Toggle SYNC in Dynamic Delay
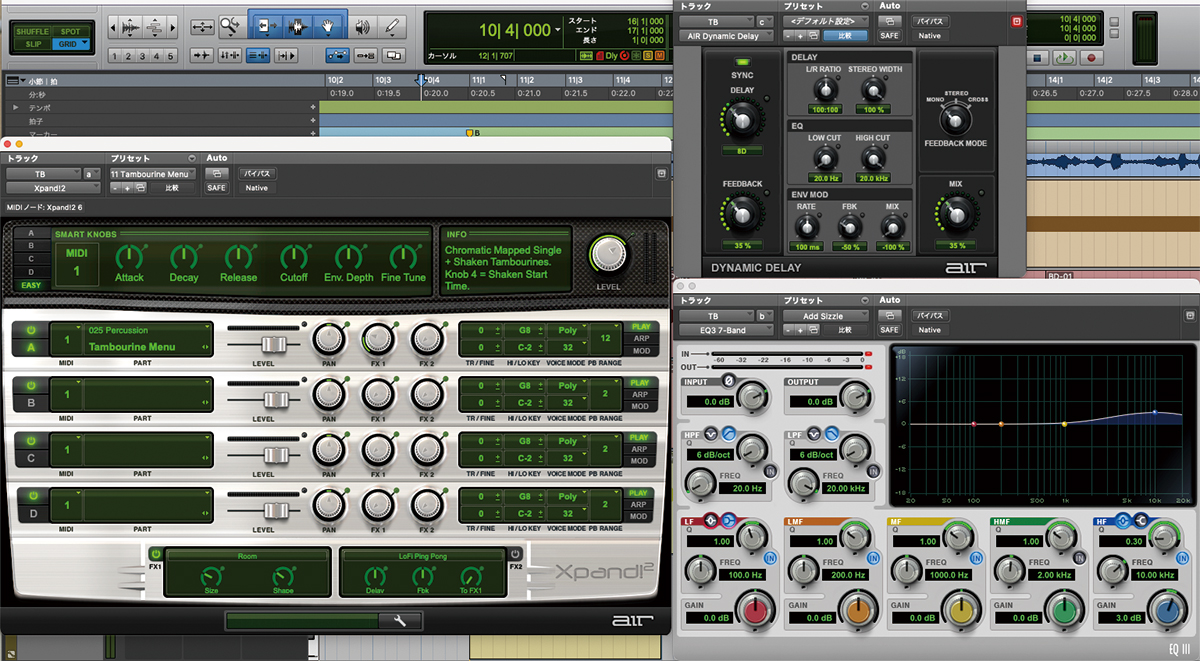 pyautogui.click(x=742, y=64)
